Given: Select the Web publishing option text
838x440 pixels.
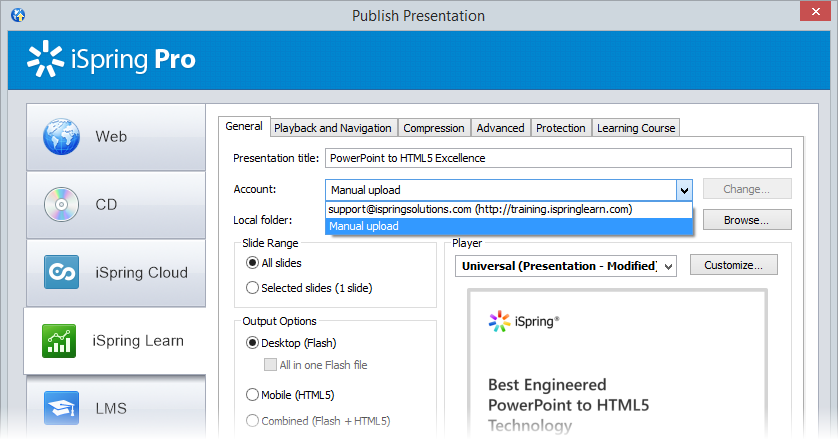Looking at the screenshot, I should [111, 136].
